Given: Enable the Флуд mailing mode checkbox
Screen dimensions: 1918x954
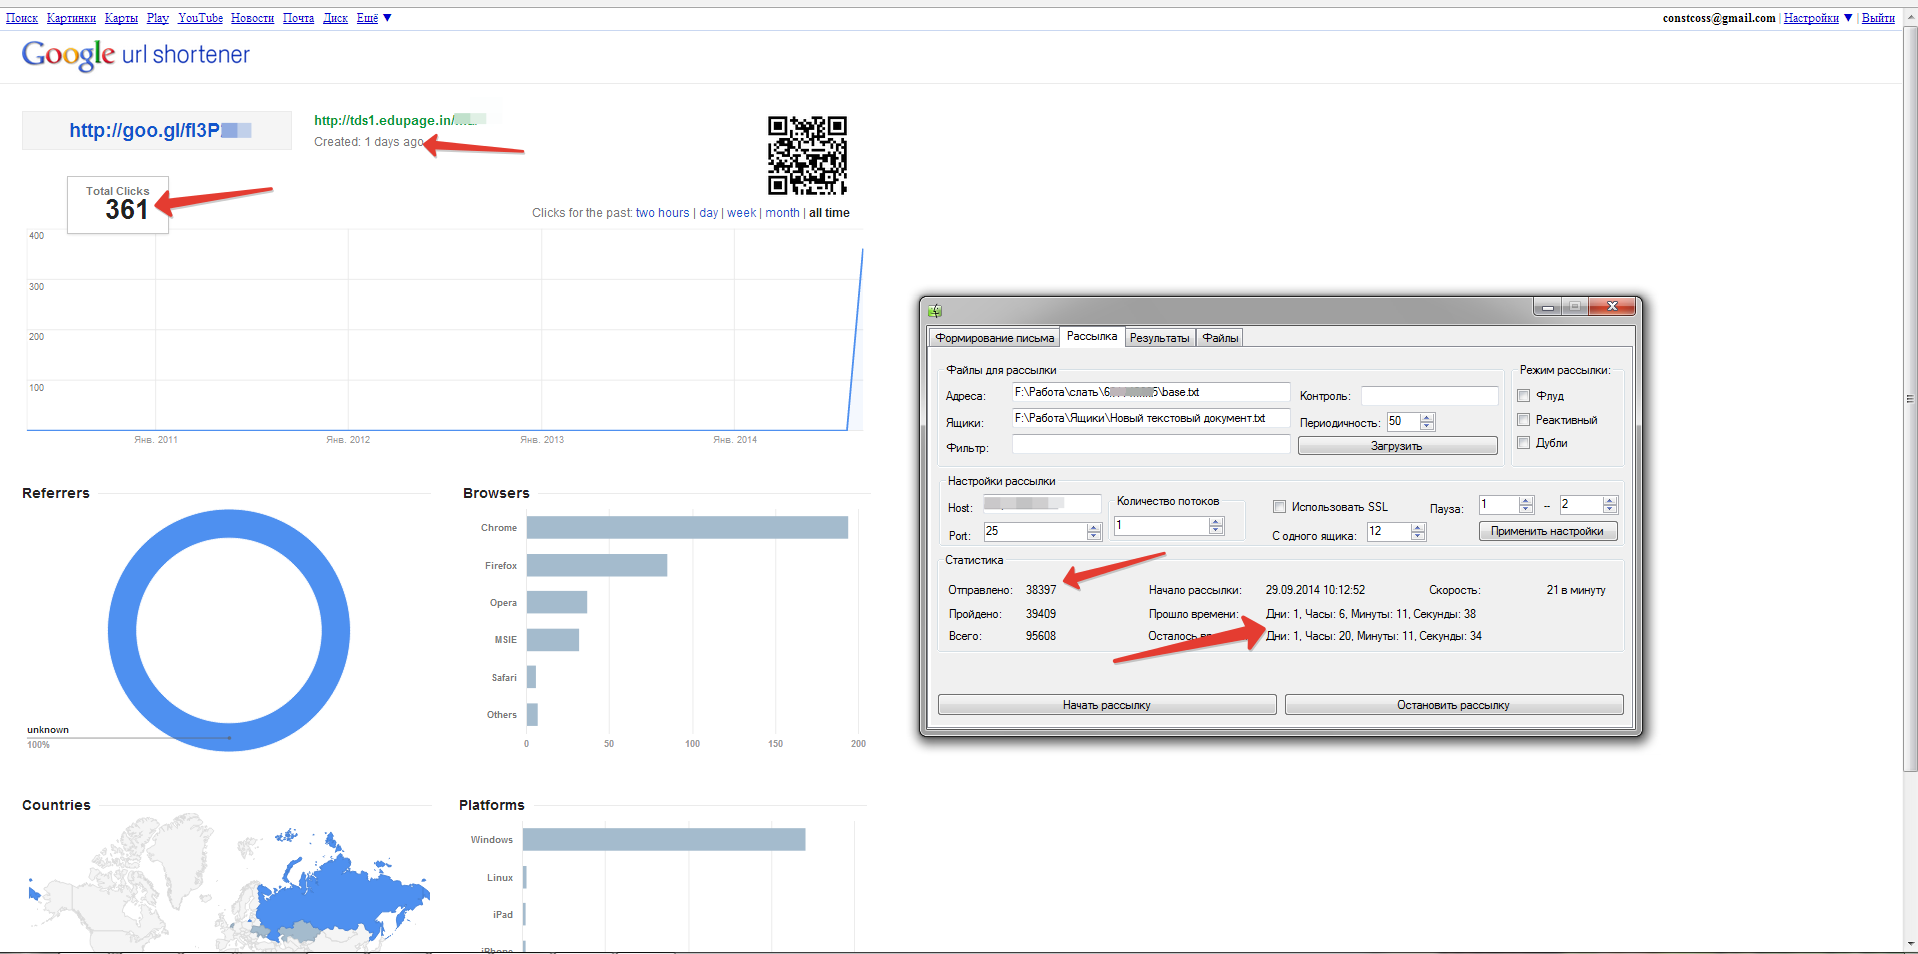Looking at the screenshot, I should click(x=1524, y=396).
